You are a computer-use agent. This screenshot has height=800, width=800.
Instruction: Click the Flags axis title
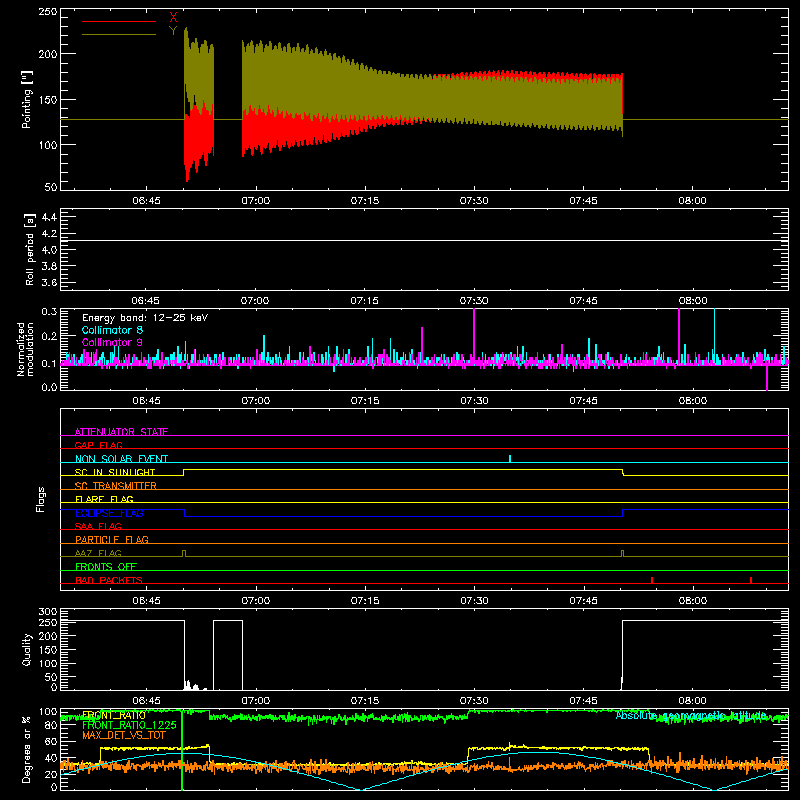click(x=40, y=499)
